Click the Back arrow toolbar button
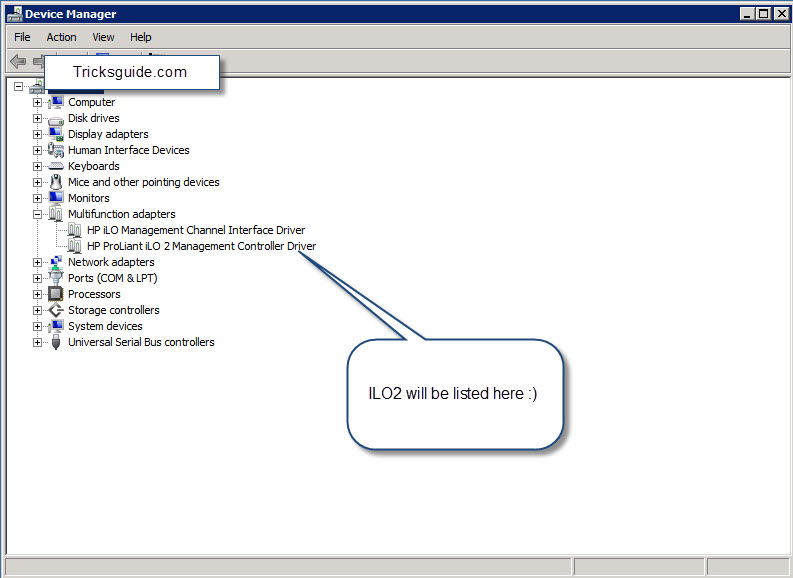The image size is (793, 578). [x=18, y=61]
